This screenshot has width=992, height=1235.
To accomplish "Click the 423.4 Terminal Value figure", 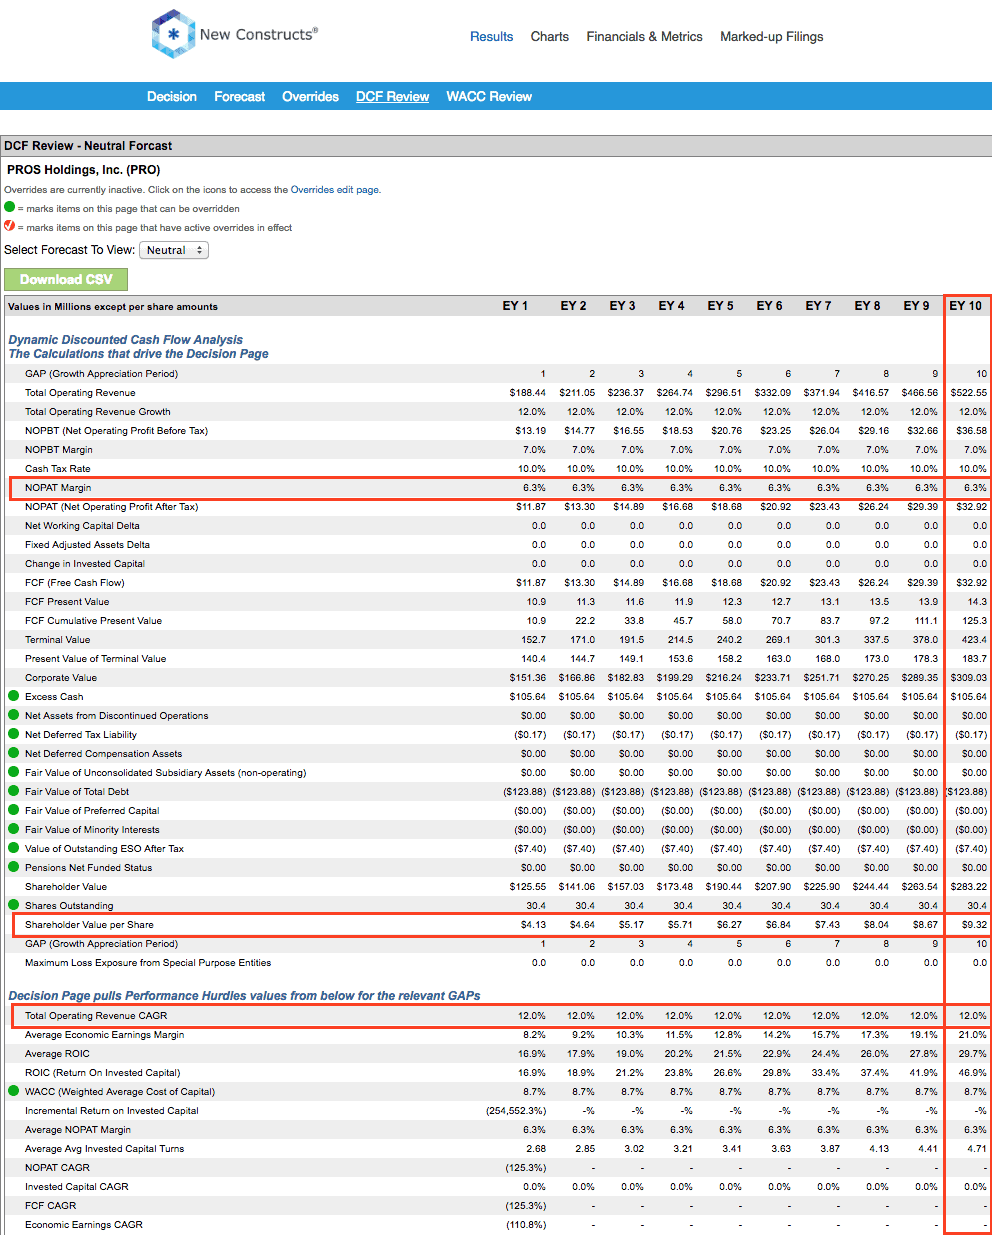I will [x=975, y=640].
